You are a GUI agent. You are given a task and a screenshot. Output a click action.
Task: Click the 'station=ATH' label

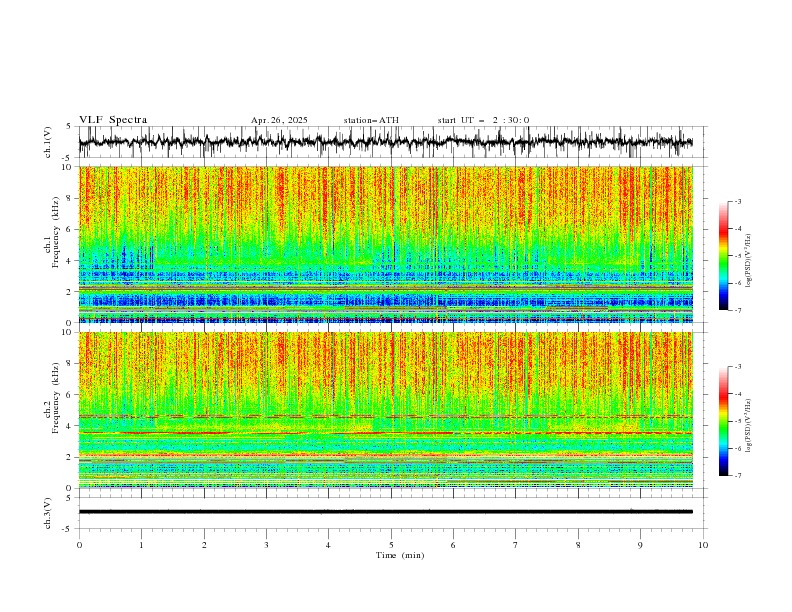point(371,120)
